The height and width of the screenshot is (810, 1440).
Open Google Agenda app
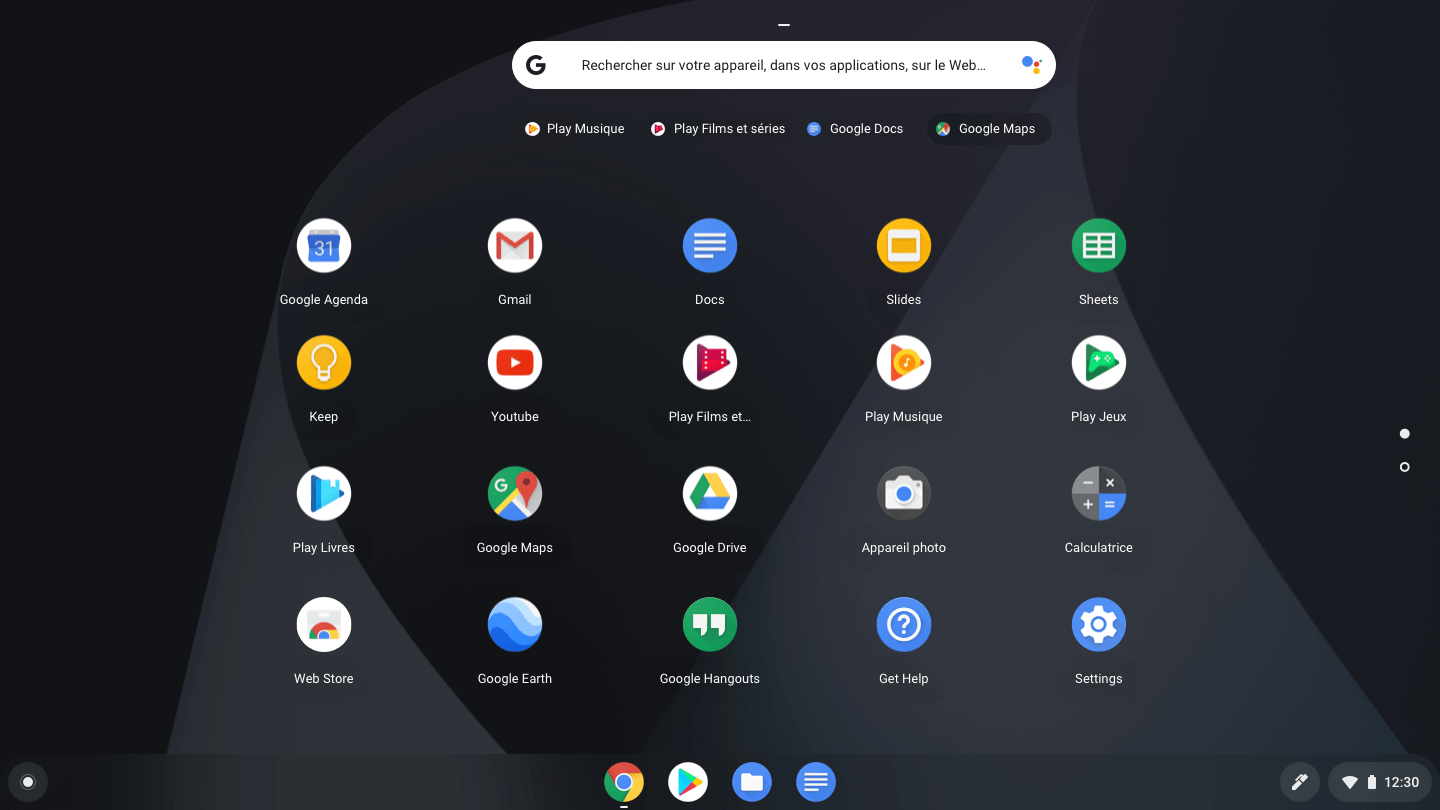324,246
